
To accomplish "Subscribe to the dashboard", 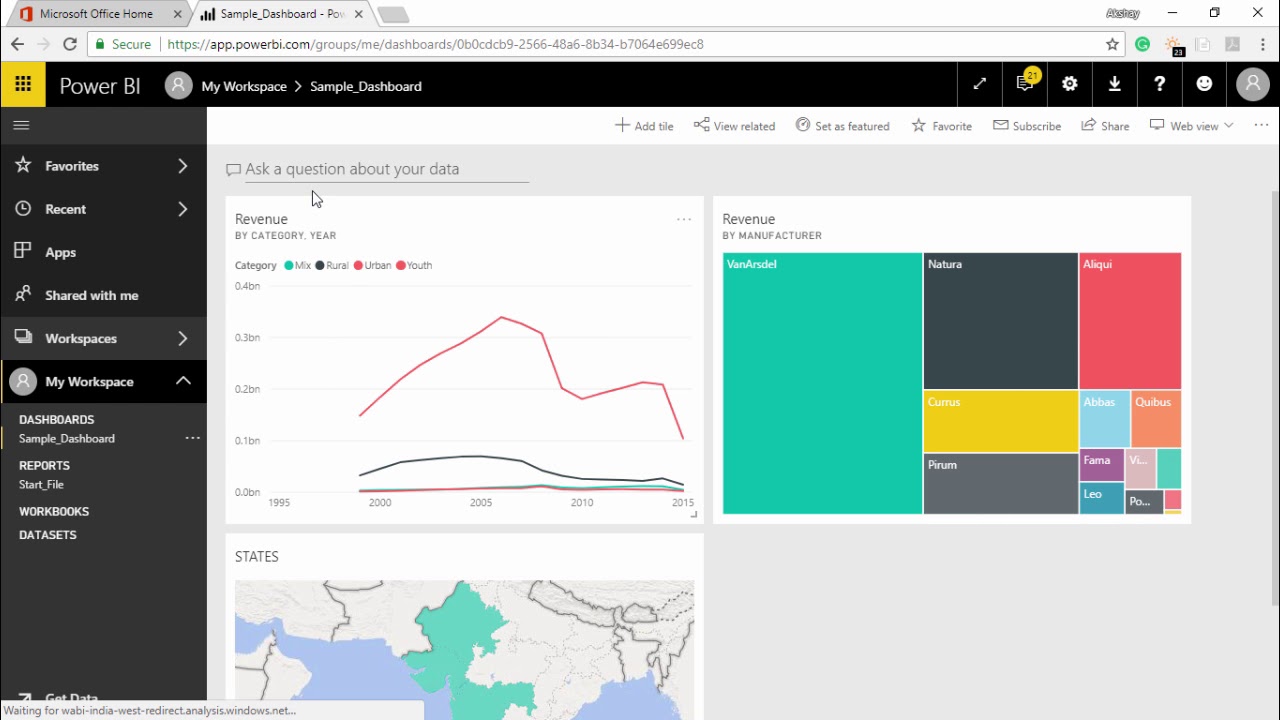I will tap(1027, 126).
